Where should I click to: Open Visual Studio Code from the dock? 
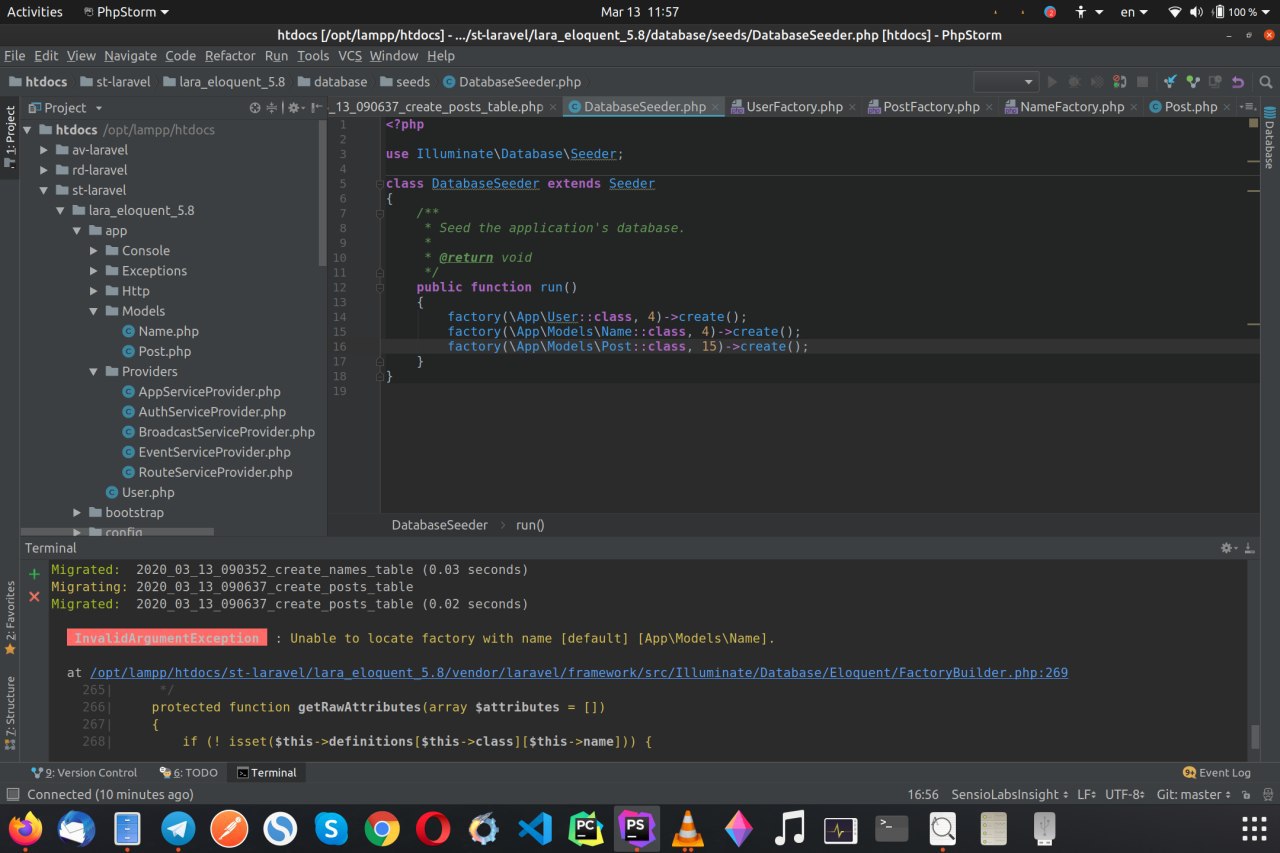535,828
